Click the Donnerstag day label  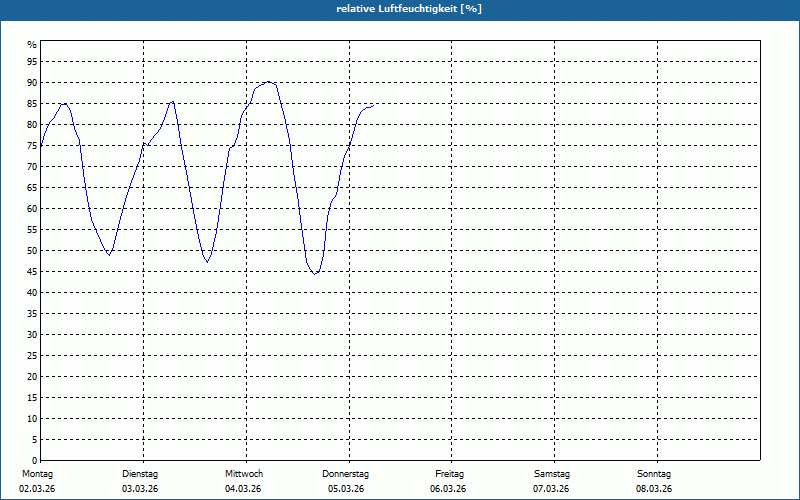point(345,474)
